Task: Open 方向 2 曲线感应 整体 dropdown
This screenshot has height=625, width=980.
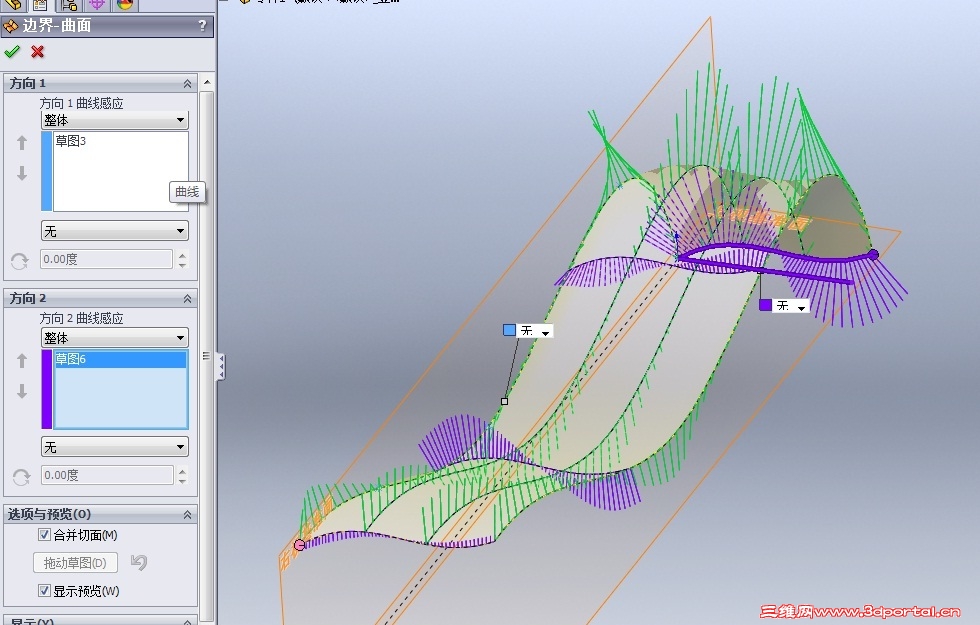Action: (x=114, y=338)
